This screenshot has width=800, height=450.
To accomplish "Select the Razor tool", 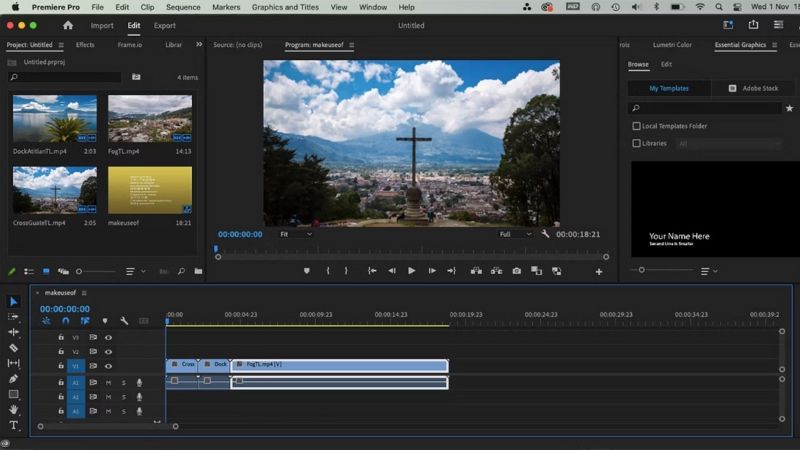I will 14,348.
